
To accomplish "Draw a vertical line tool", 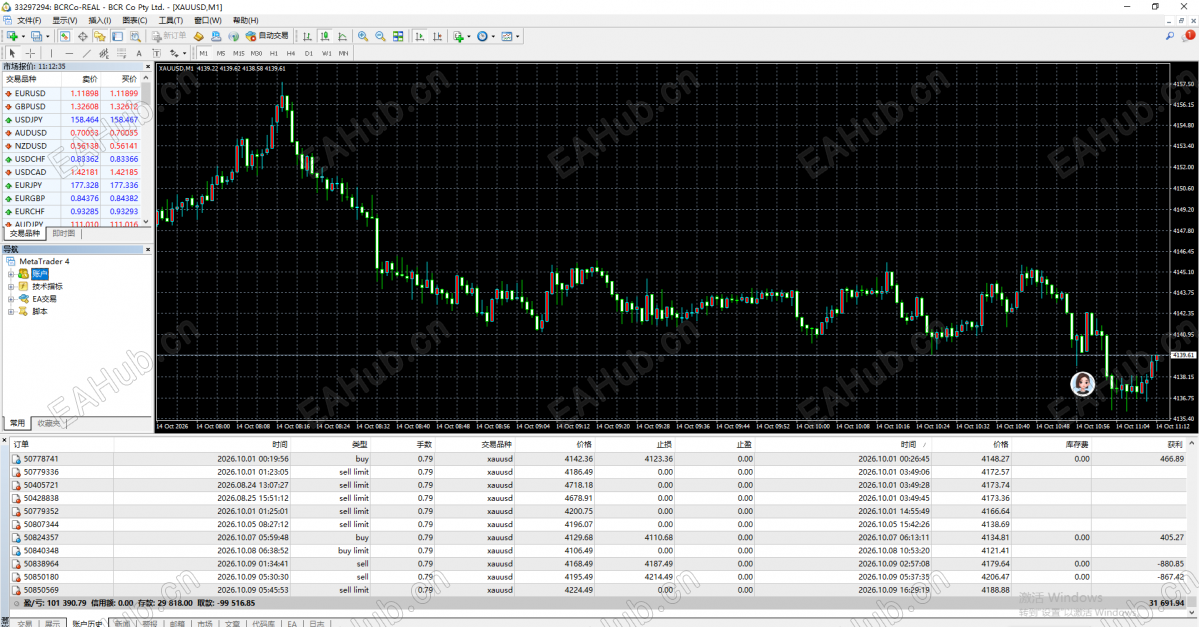I will (x=51, y=53).
